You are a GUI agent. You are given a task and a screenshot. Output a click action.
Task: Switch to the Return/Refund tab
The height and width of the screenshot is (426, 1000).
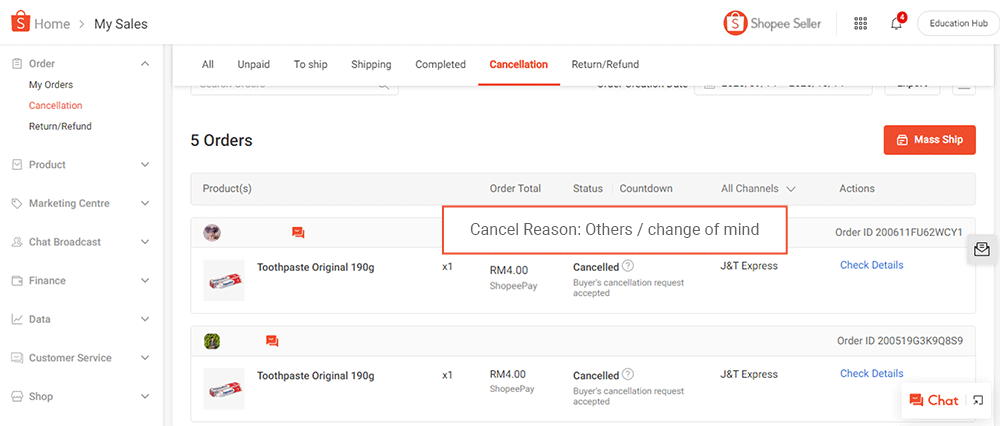coord(605,64)
